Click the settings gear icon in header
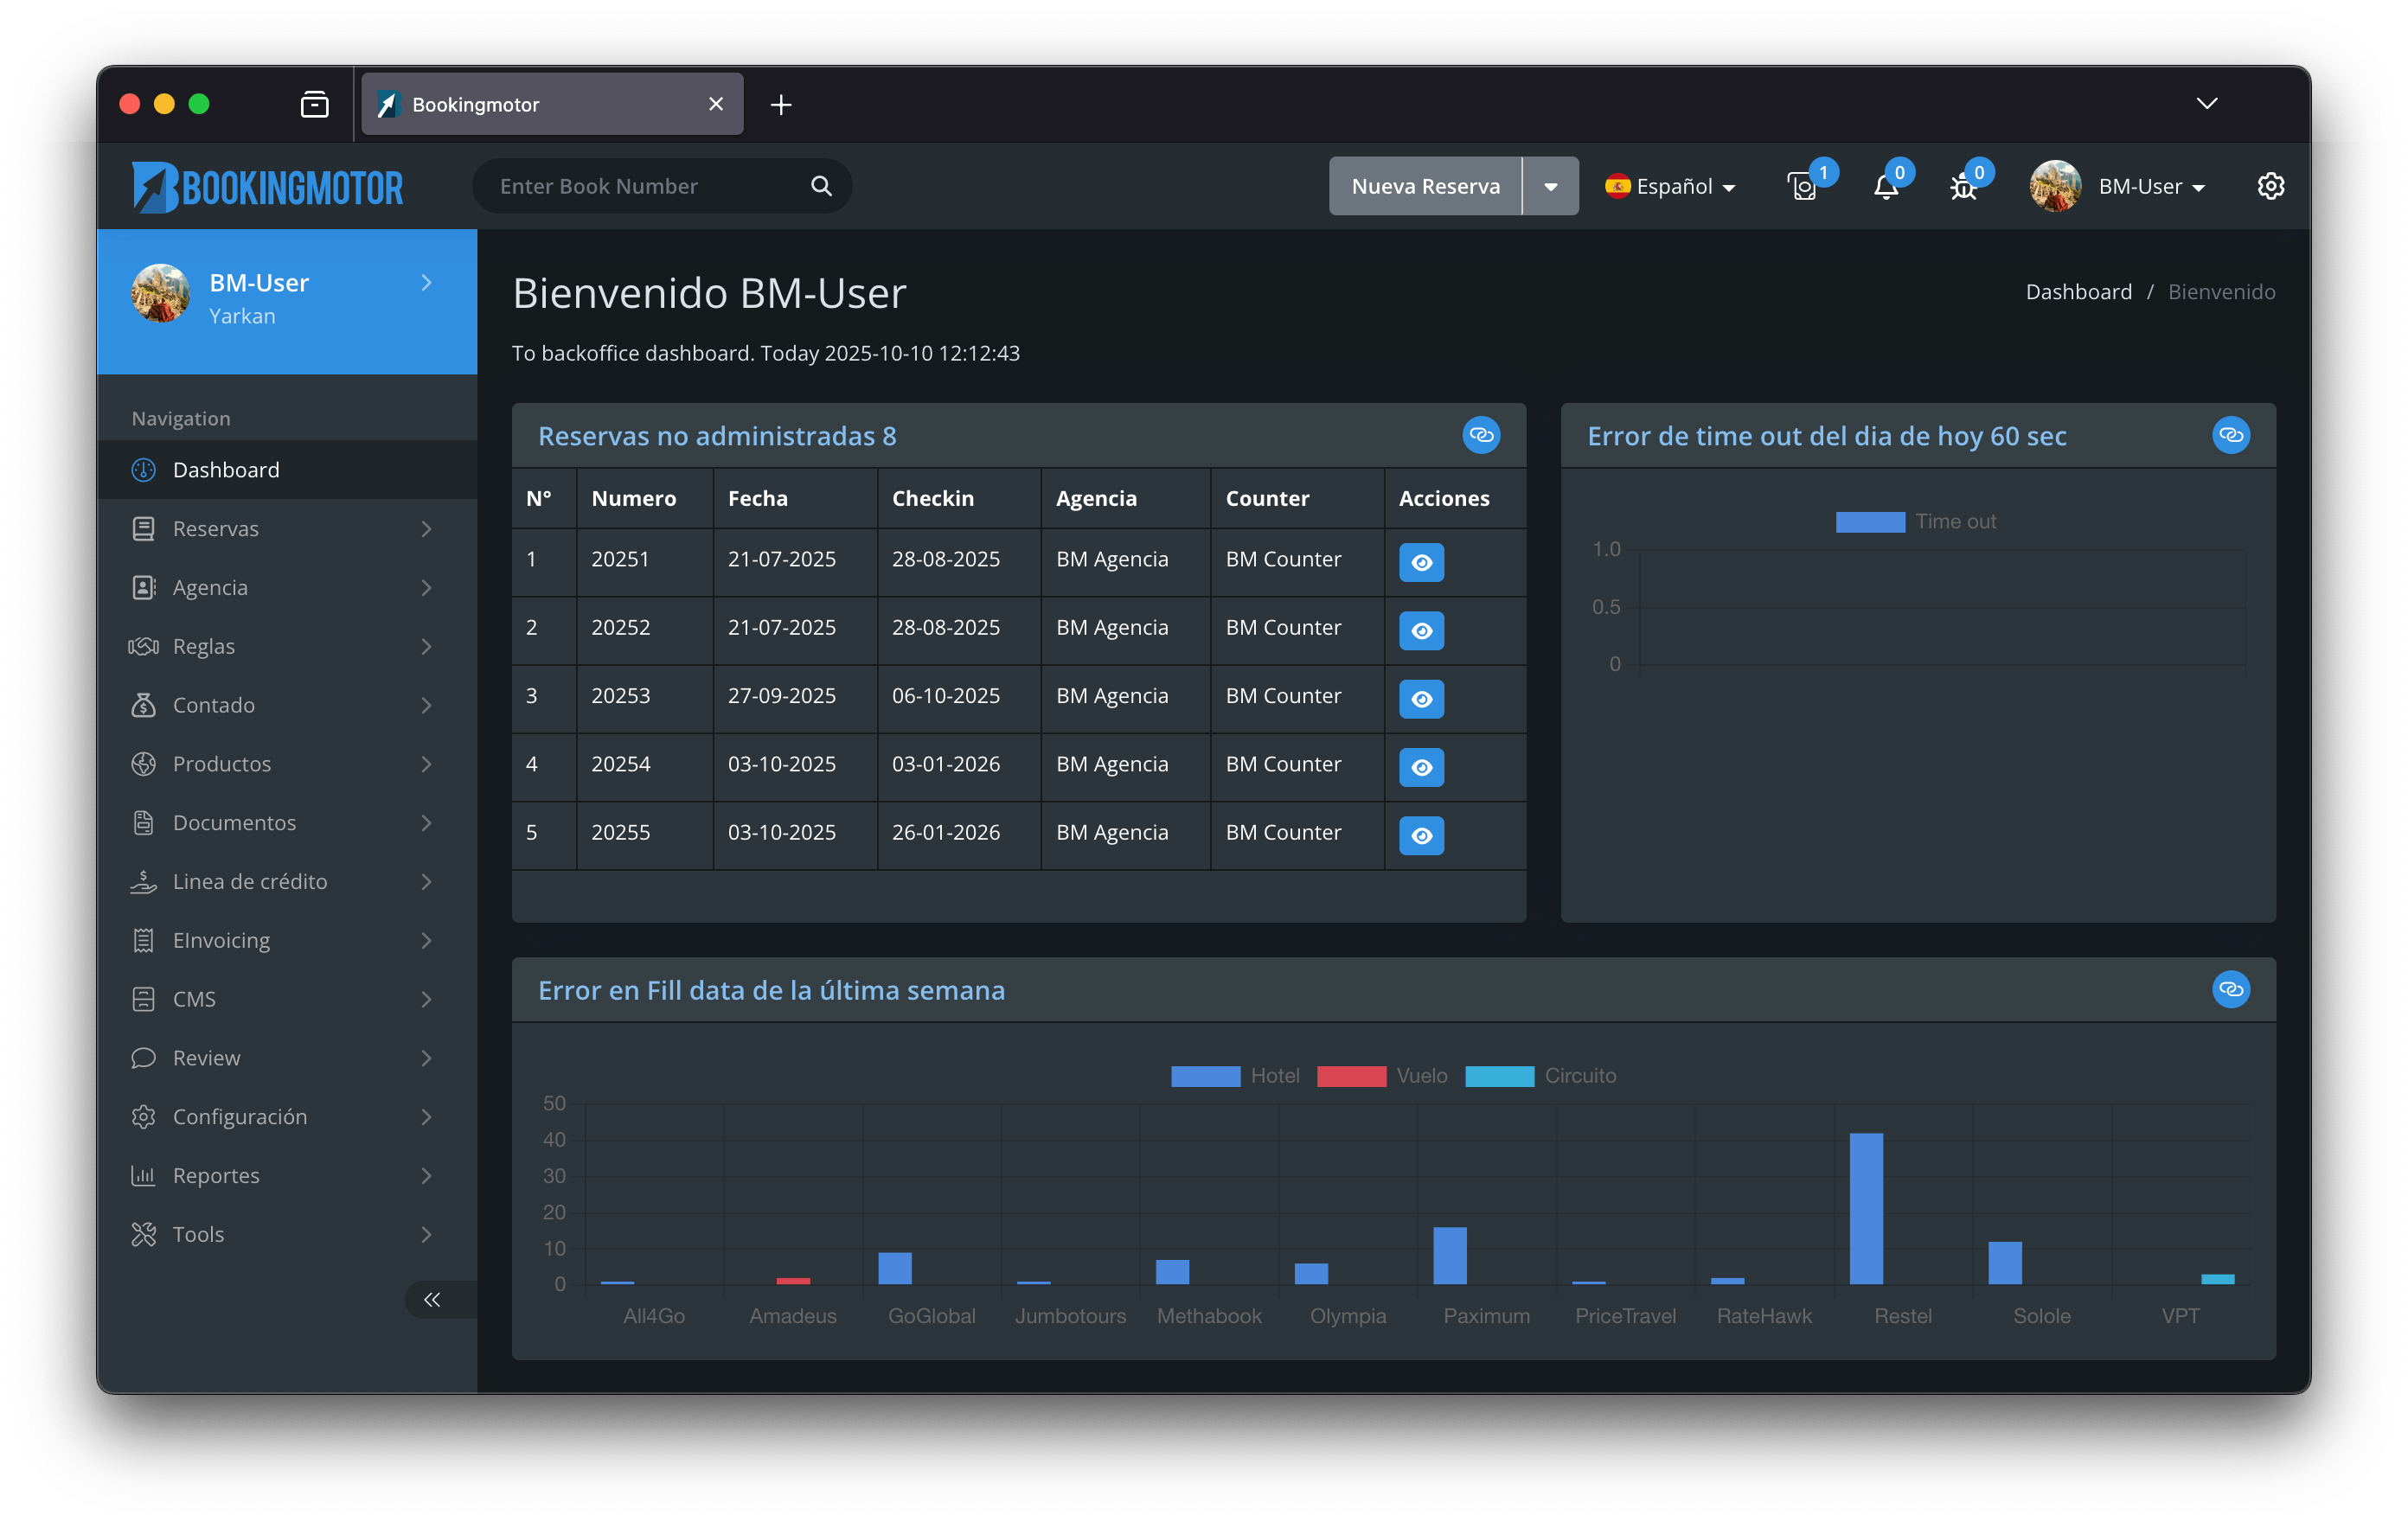The image size is (2408, 1522). [x=2270, y=186]
